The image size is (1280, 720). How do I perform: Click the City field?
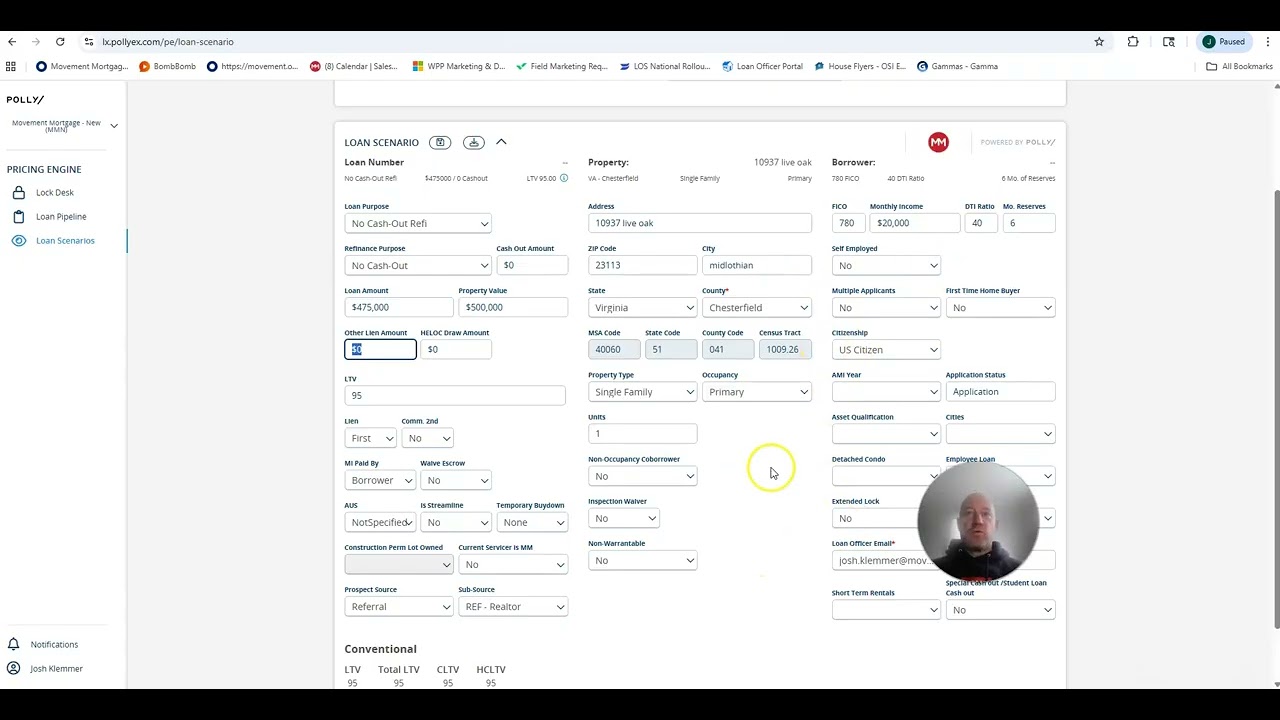[757, 265]
